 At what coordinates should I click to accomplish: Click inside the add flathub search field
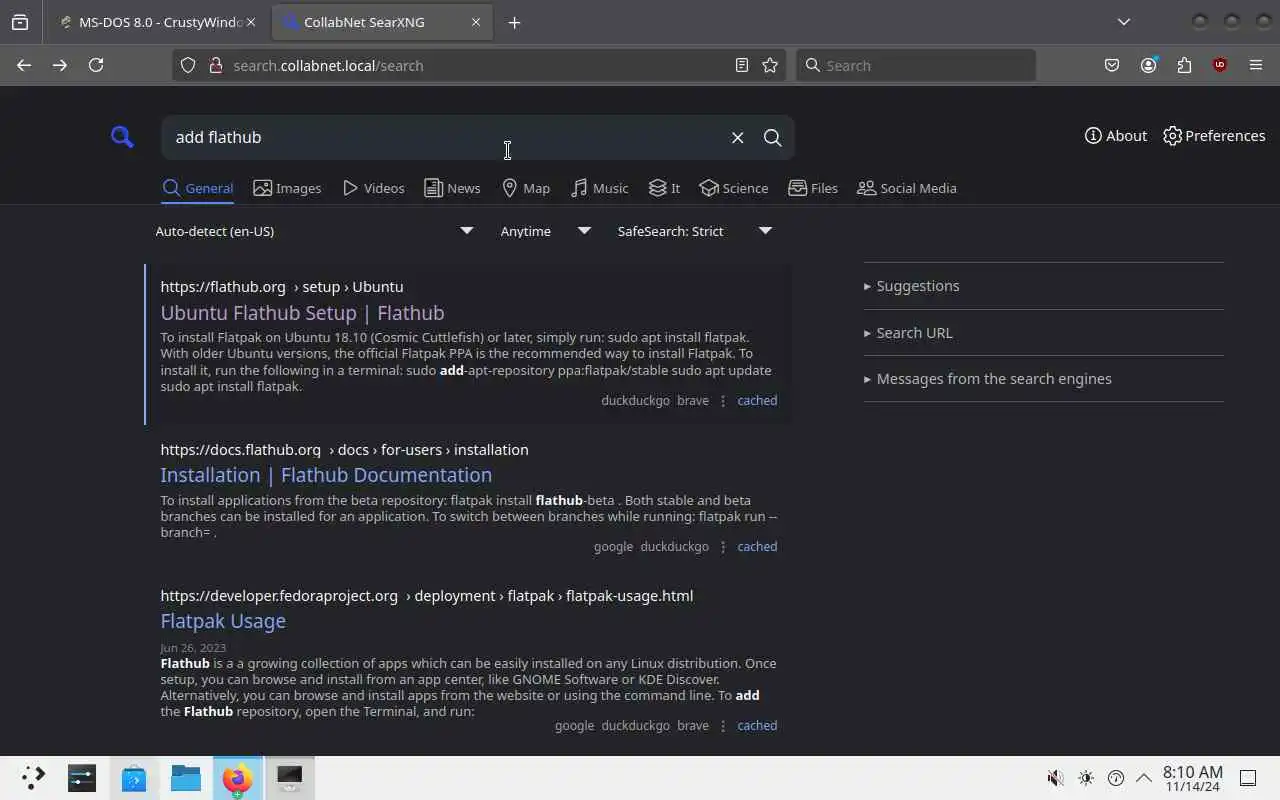pos(445,137)
